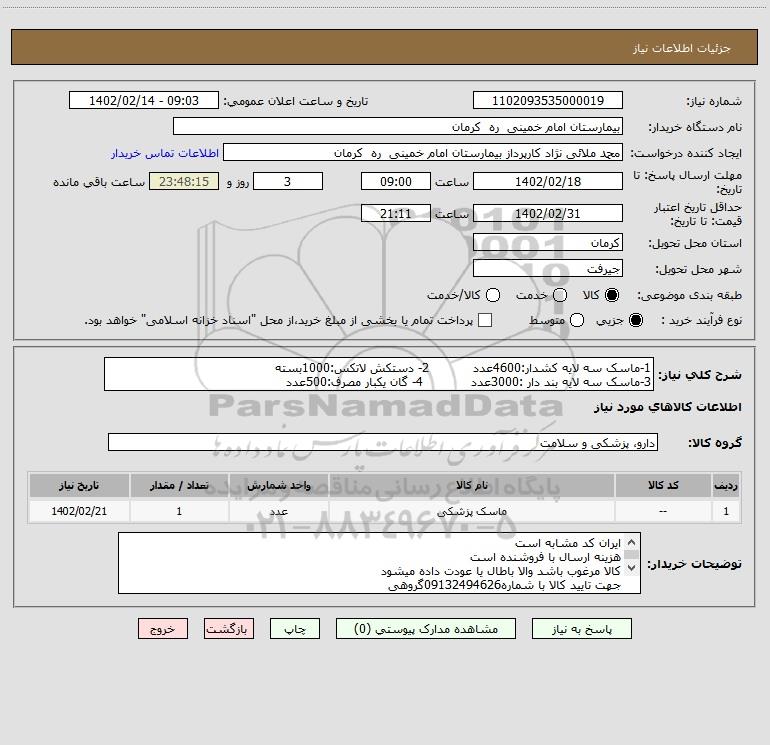Click the عدد unit cell in table

(278, 511)
